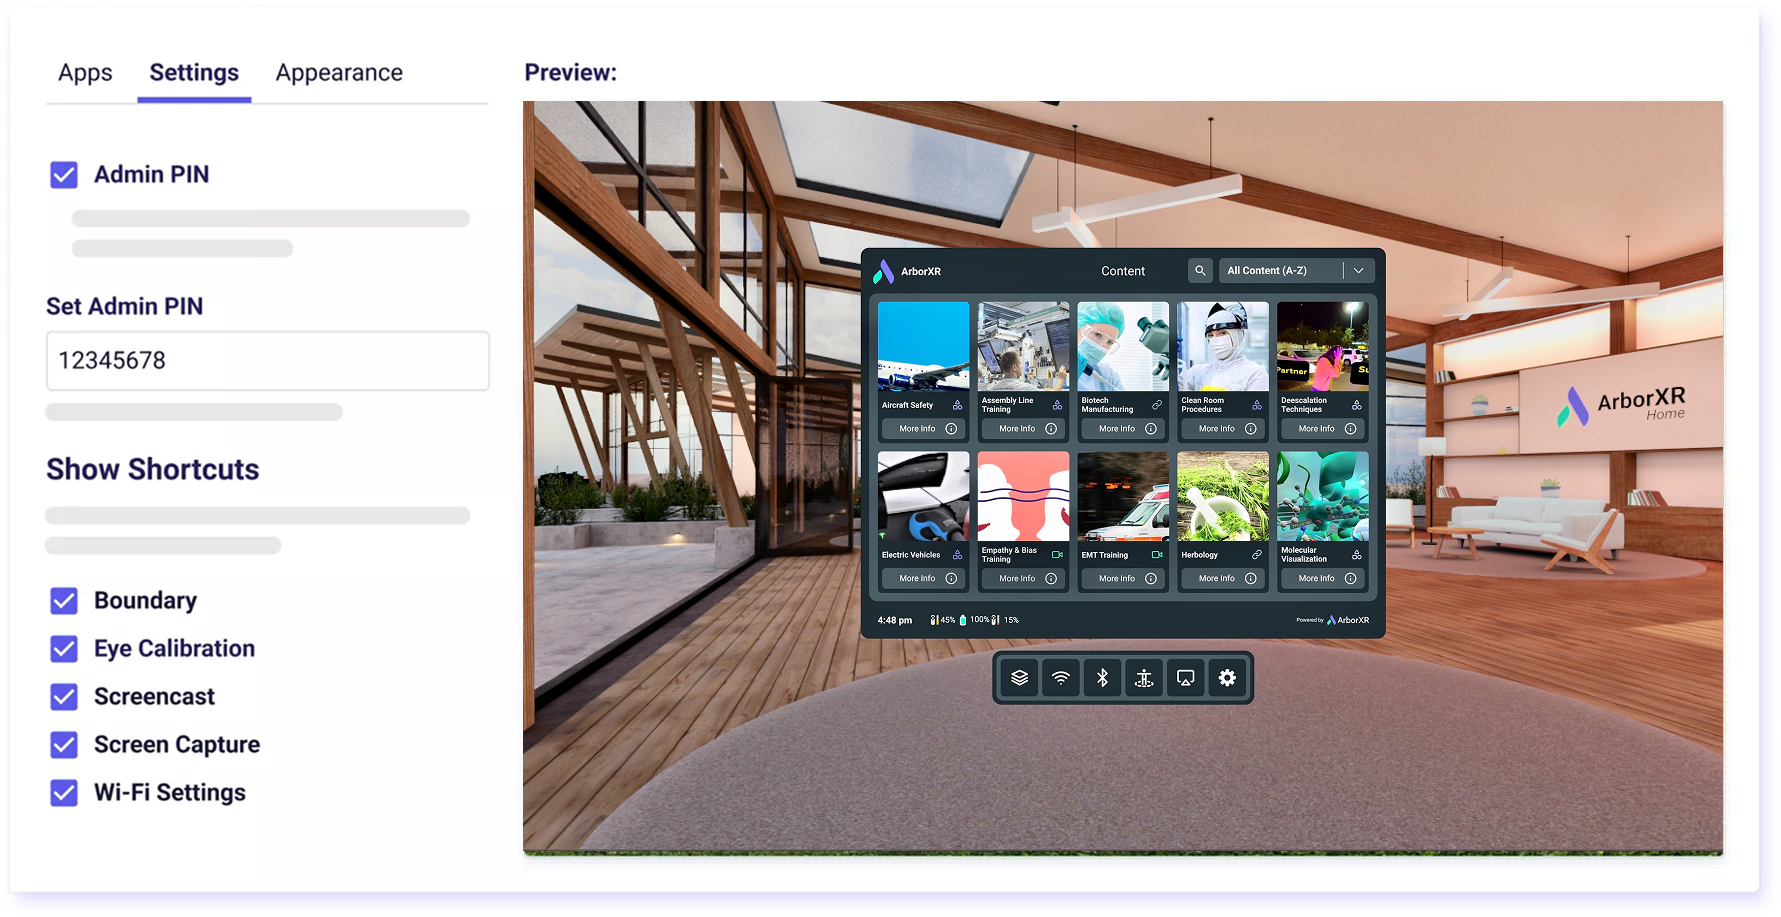
Task: Open the layers icon in the bottom shortcut bar
Action: 1019,678
